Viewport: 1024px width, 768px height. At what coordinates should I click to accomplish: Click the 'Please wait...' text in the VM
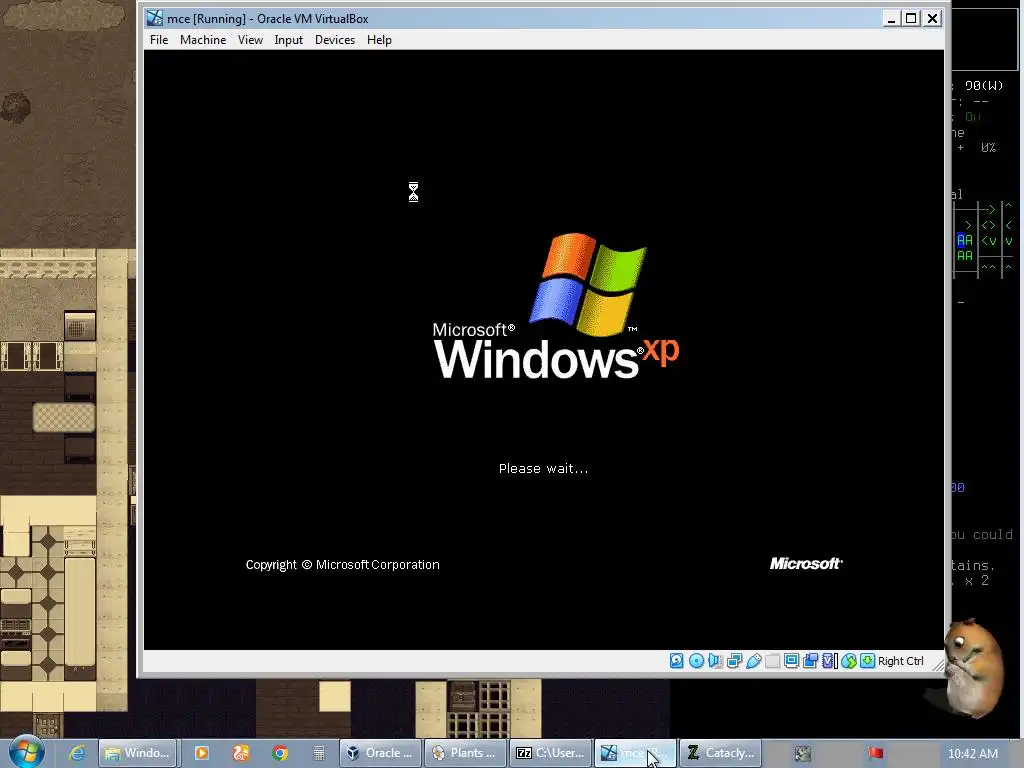tap(543, 468)
